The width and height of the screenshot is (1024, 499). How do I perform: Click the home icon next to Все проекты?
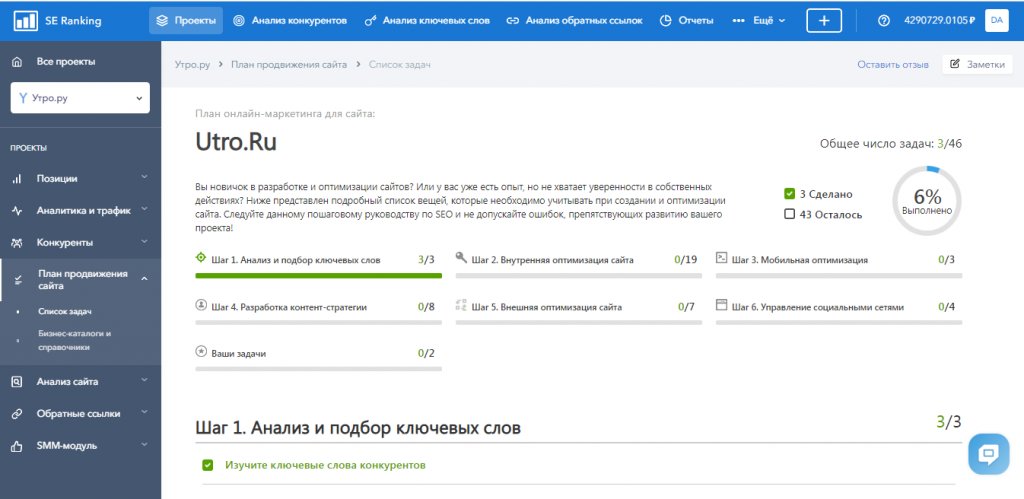17,62
